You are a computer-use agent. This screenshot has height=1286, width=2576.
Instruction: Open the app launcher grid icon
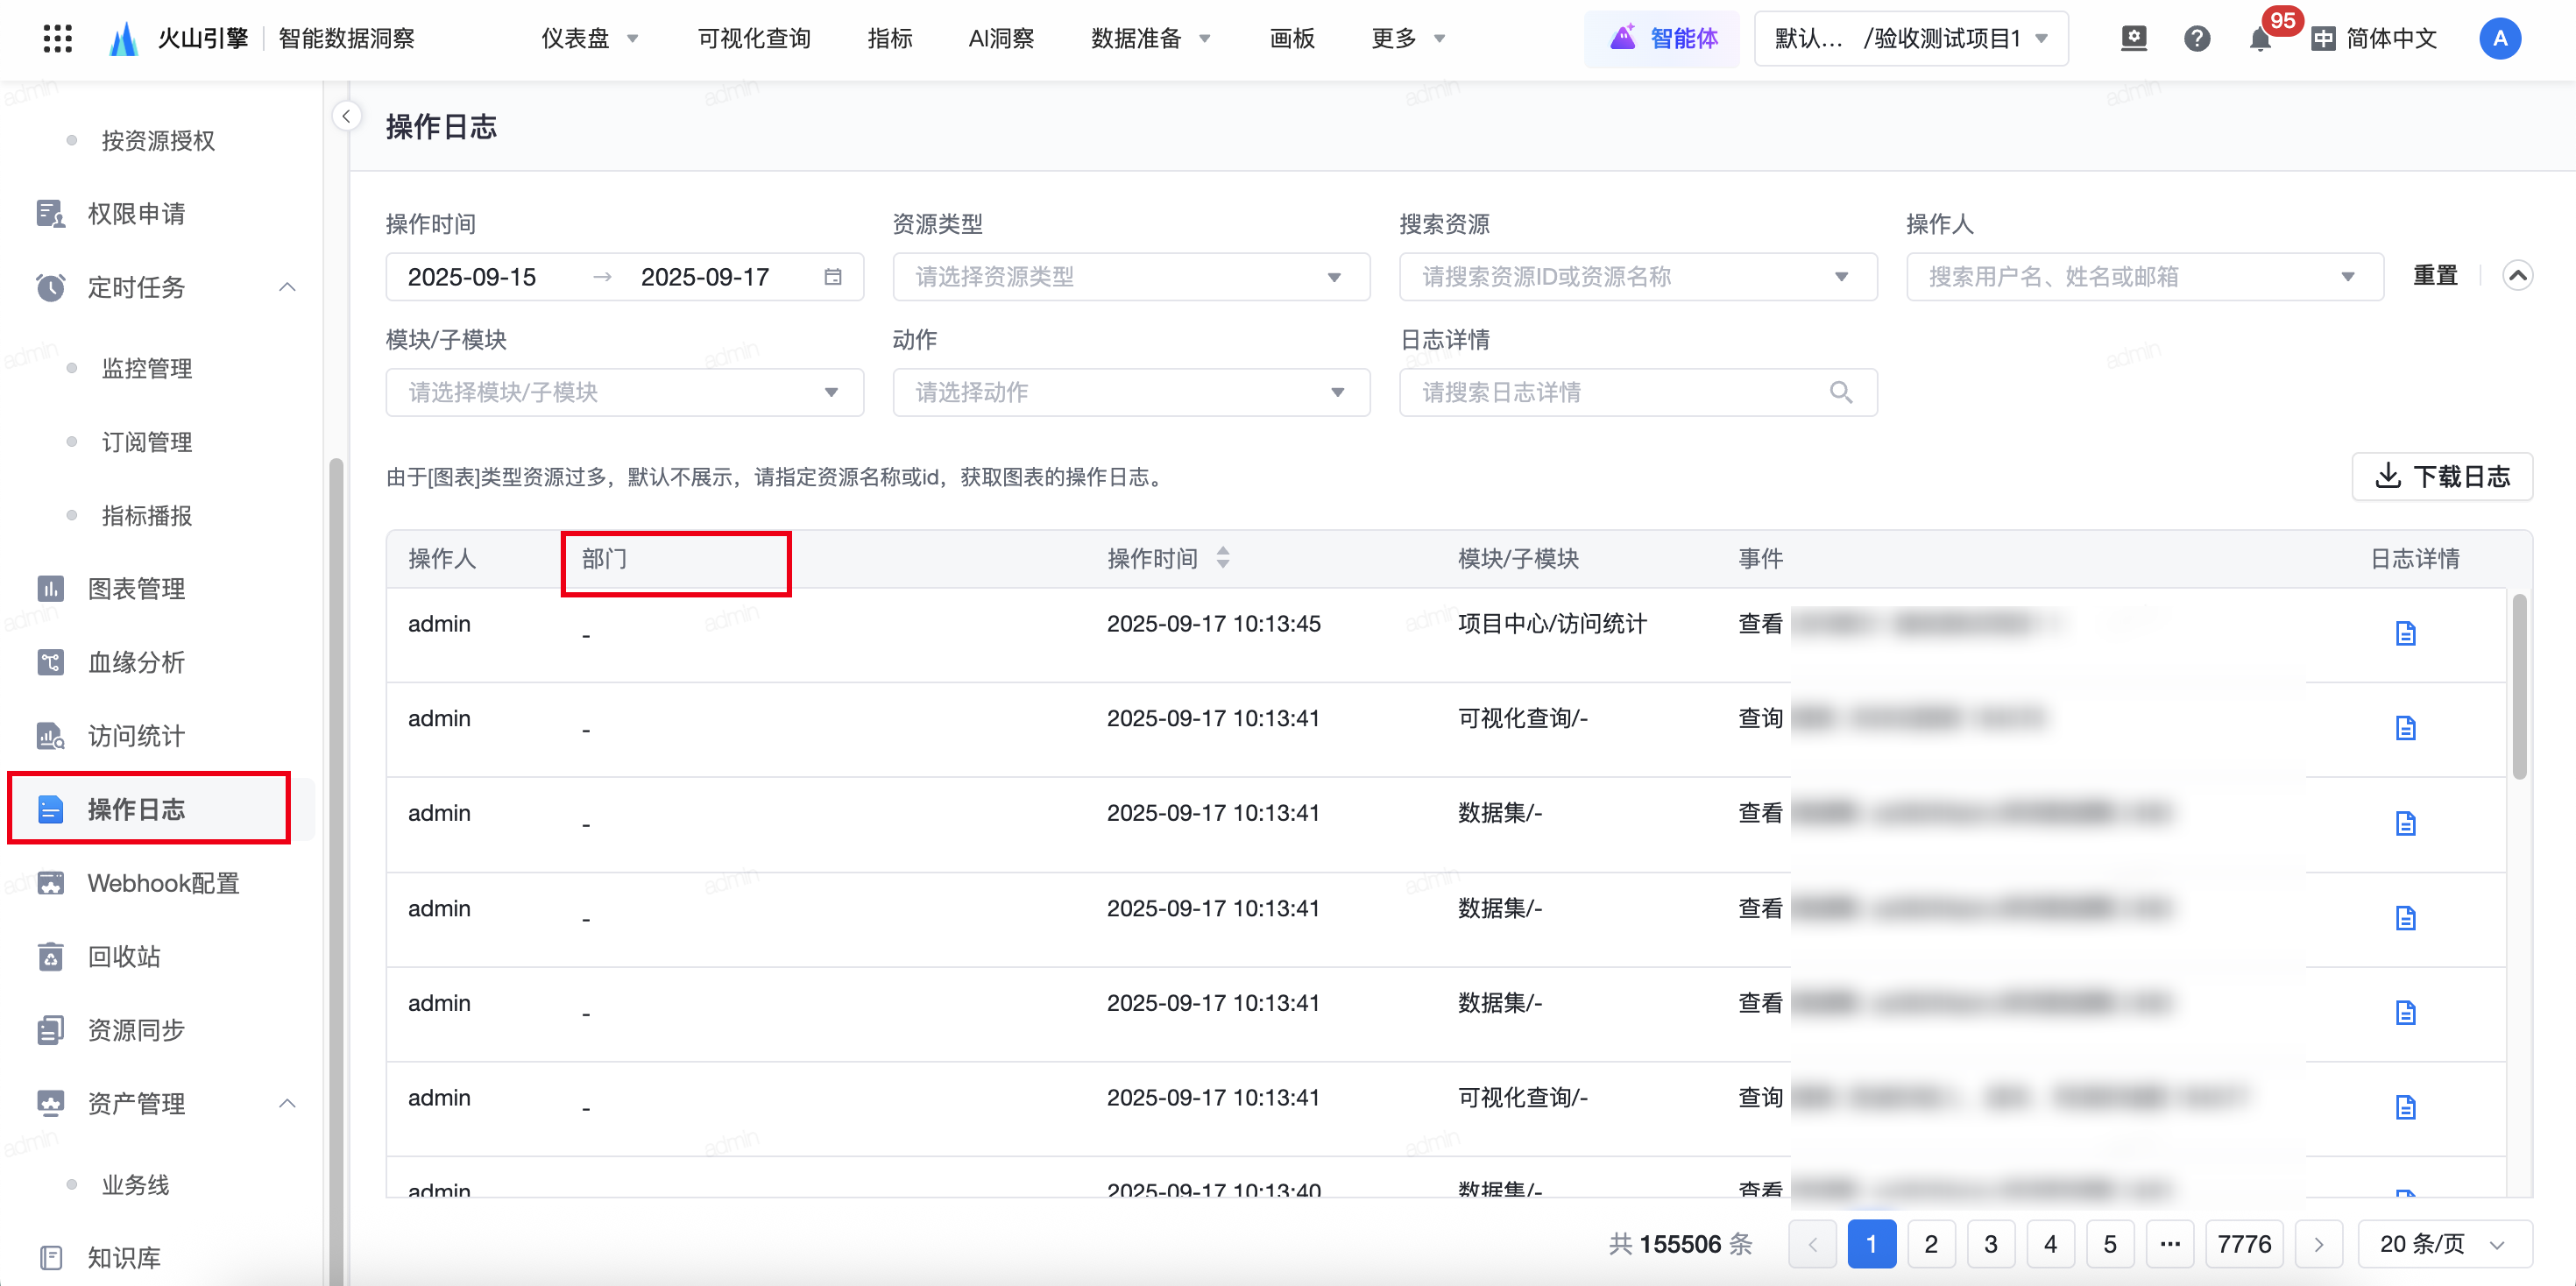pos(58,39)
